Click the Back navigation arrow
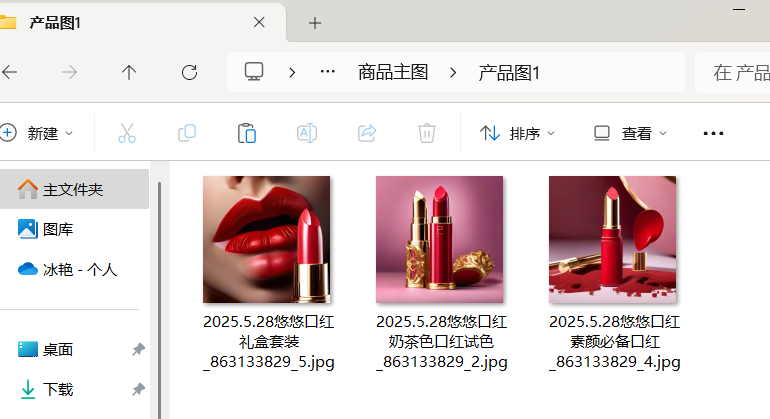Image resolution: width=770 pixels, height=419 pixels. tap(9, 73)
